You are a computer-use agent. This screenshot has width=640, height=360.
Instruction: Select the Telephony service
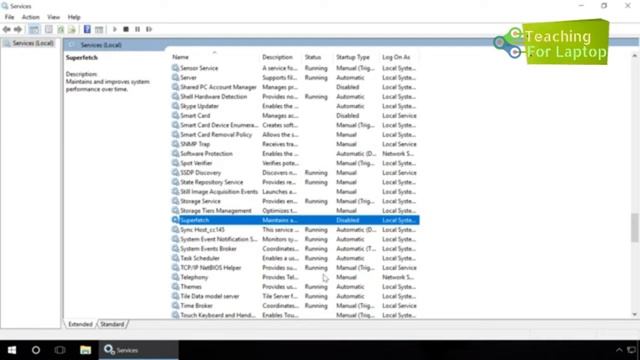pos(295,277)
